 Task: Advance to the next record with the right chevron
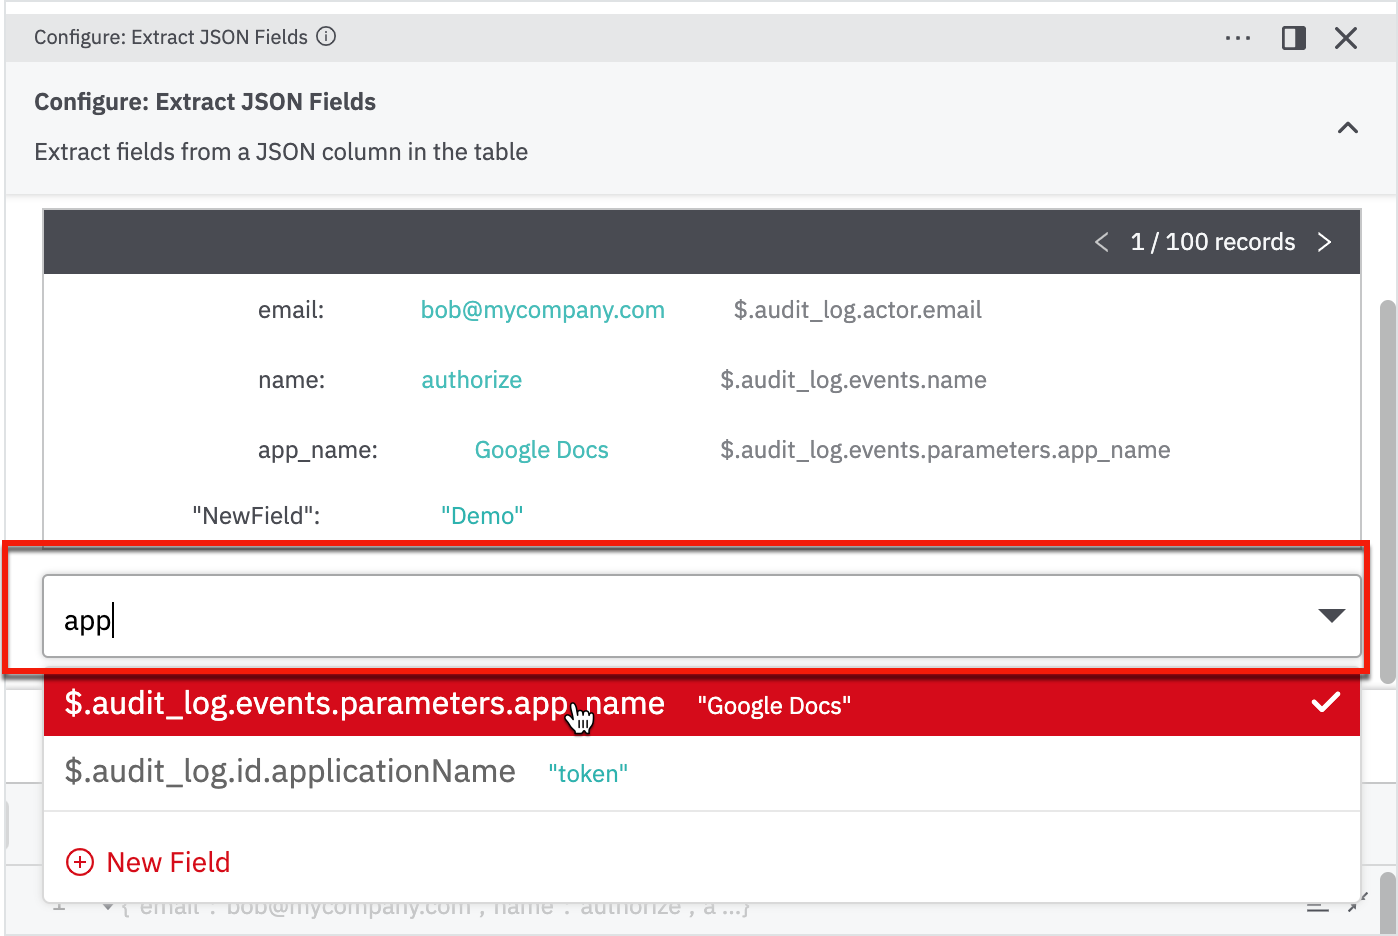(x=1325, y=242)
